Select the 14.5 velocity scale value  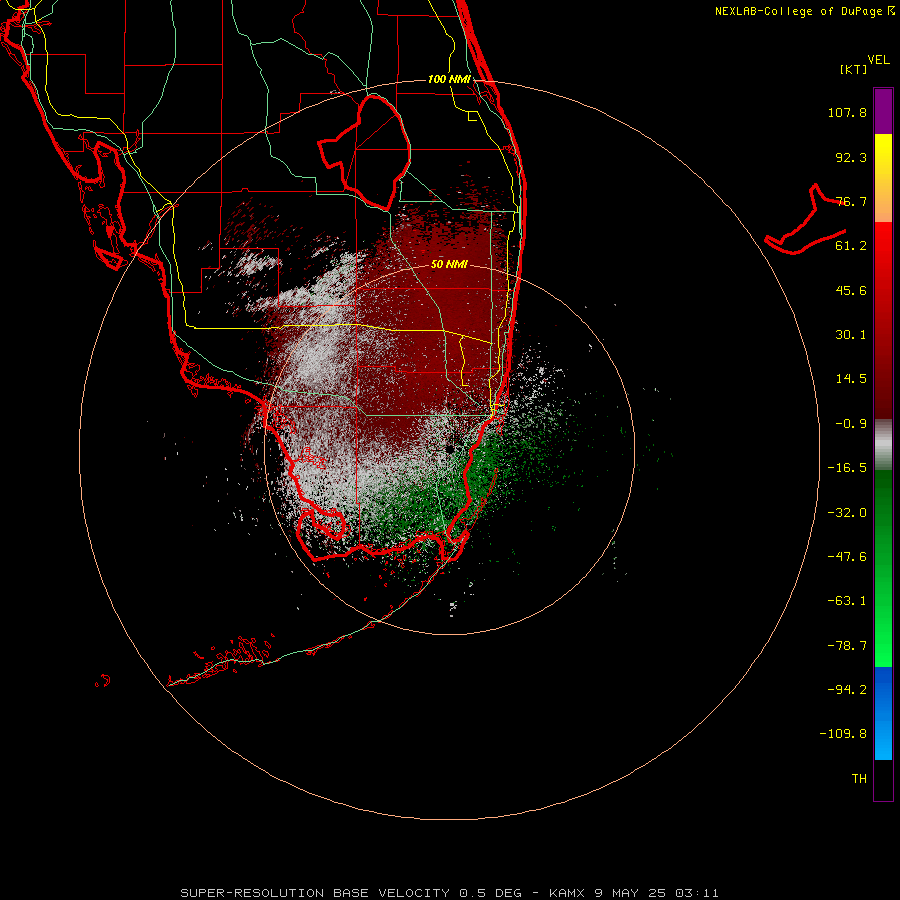[x=851, y=379]
